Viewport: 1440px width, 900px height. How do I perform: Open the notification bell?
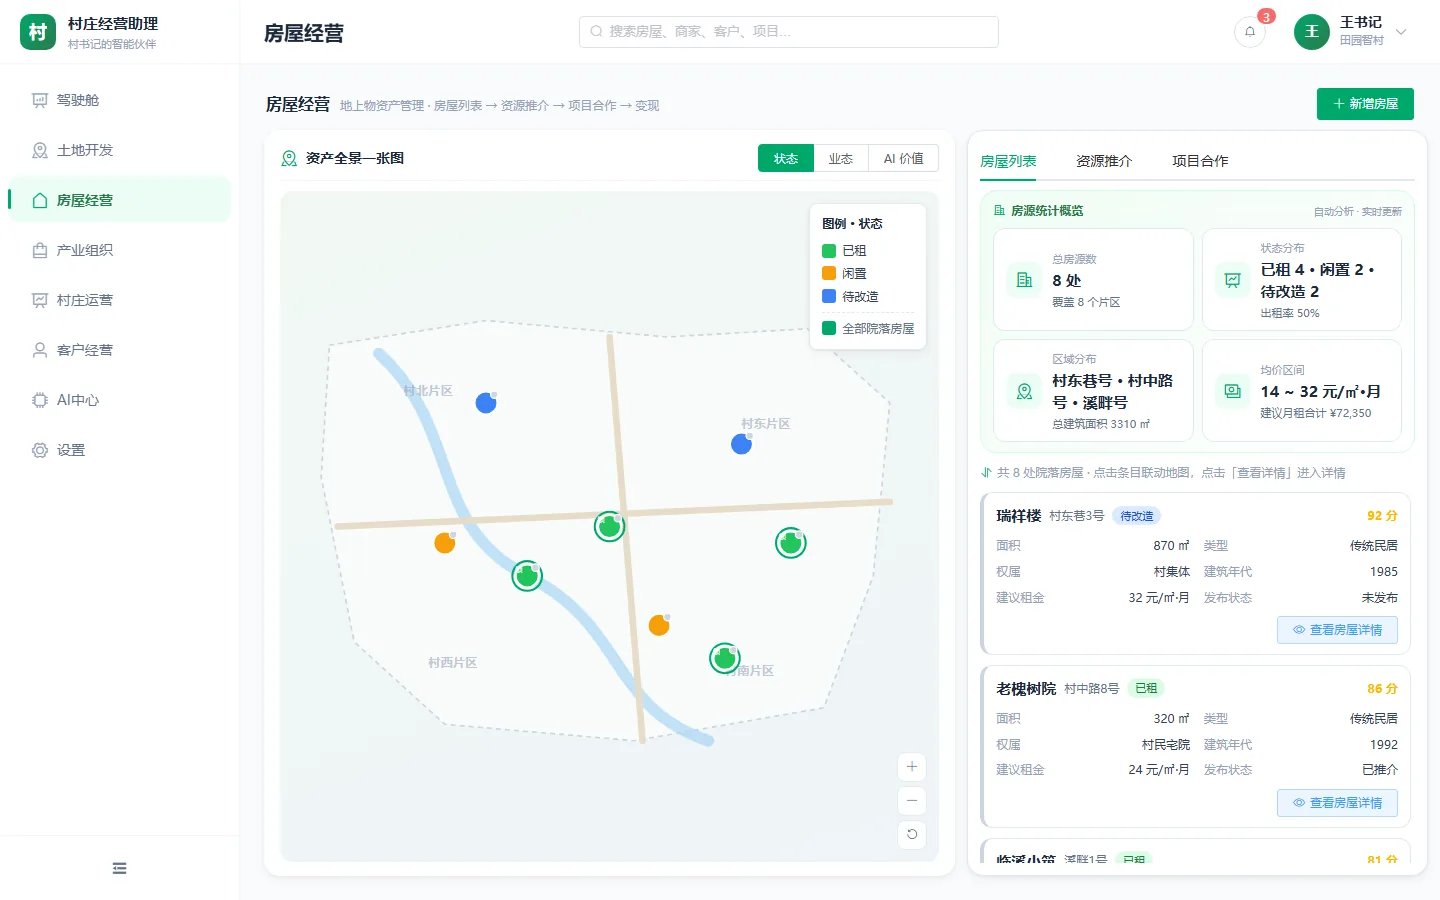(1250, 32)
